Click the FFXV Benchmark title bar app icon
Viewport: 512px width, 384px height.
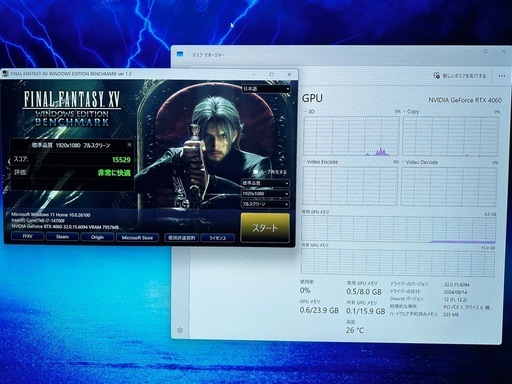5,74
